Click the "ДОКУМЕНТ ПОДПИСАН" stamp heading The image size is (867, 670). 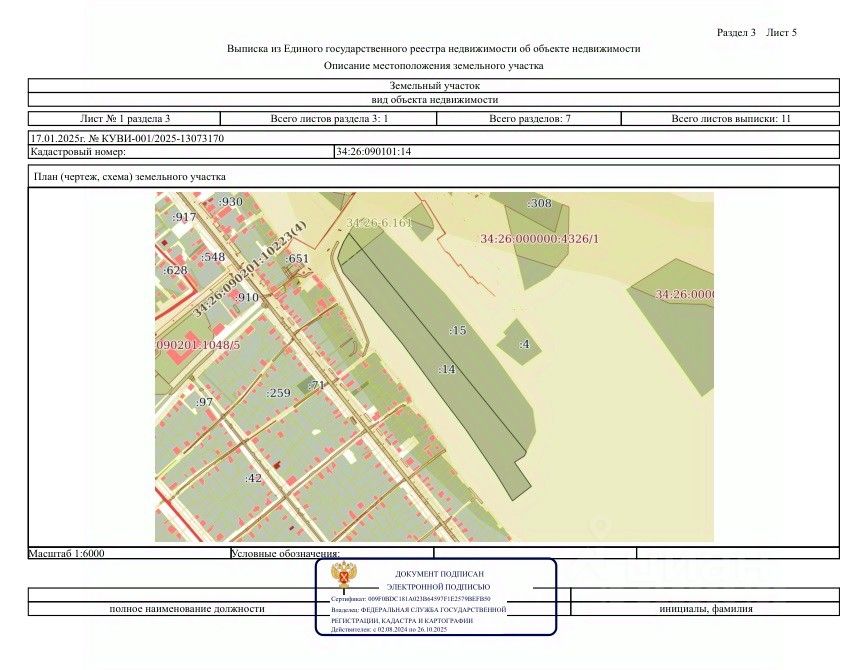click(x=439, y=574)
